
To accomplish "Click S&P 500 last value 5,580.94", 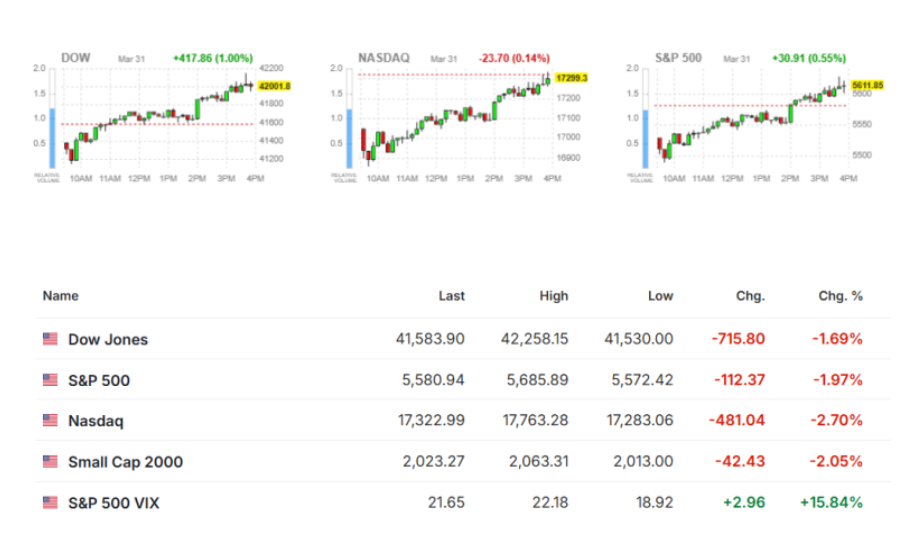I will (x=433, y=380).
